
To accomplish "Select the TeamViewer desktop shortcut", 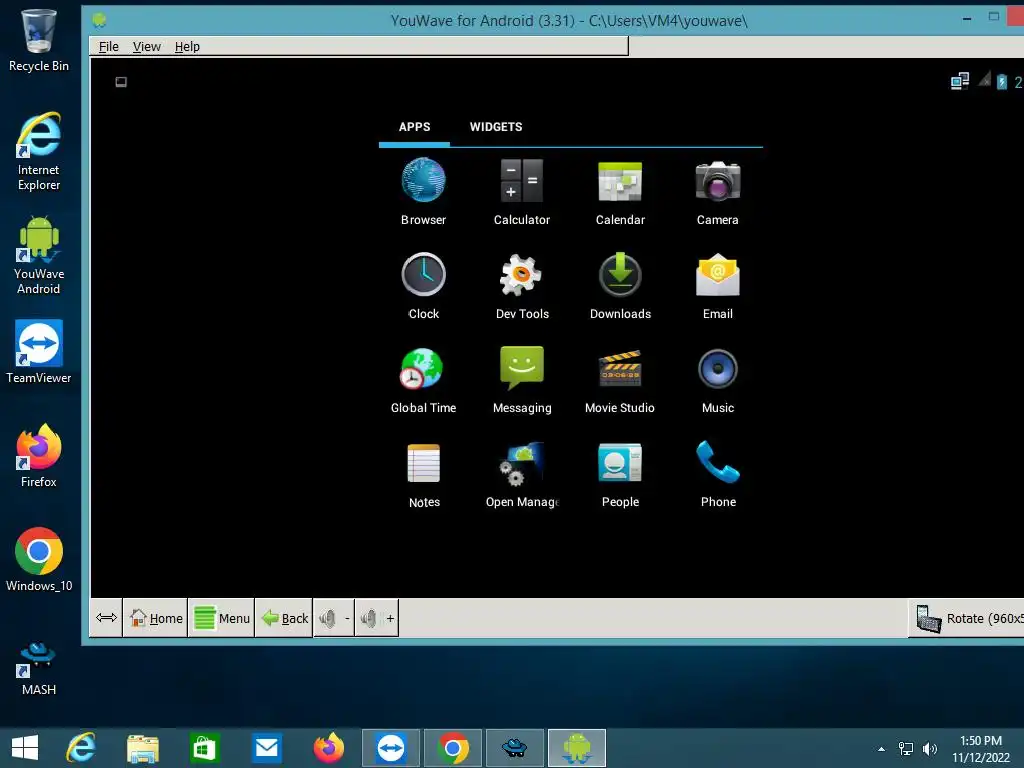I will [39, 352].
